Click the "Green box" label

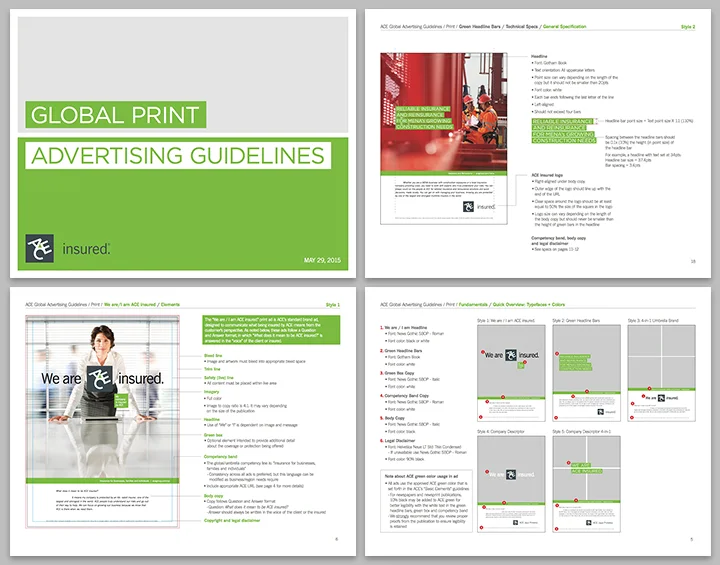pyautogui.click(x=213, y=435)
